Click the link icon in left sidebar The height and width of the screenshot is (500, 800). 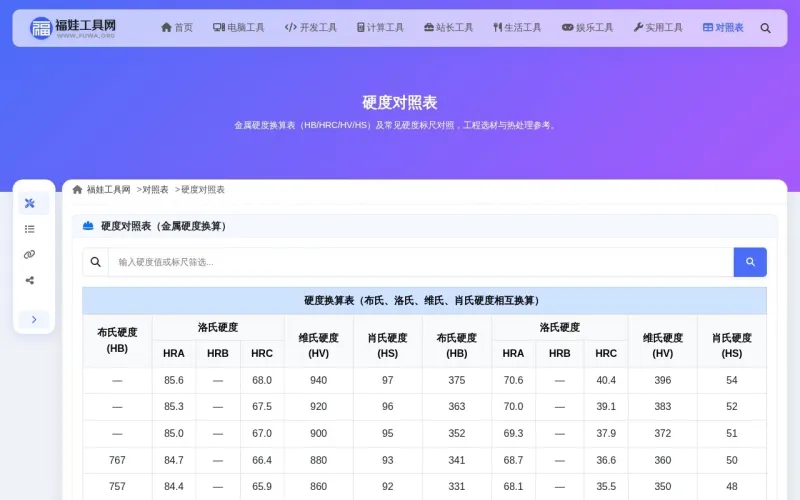click(x=30, y=255)
